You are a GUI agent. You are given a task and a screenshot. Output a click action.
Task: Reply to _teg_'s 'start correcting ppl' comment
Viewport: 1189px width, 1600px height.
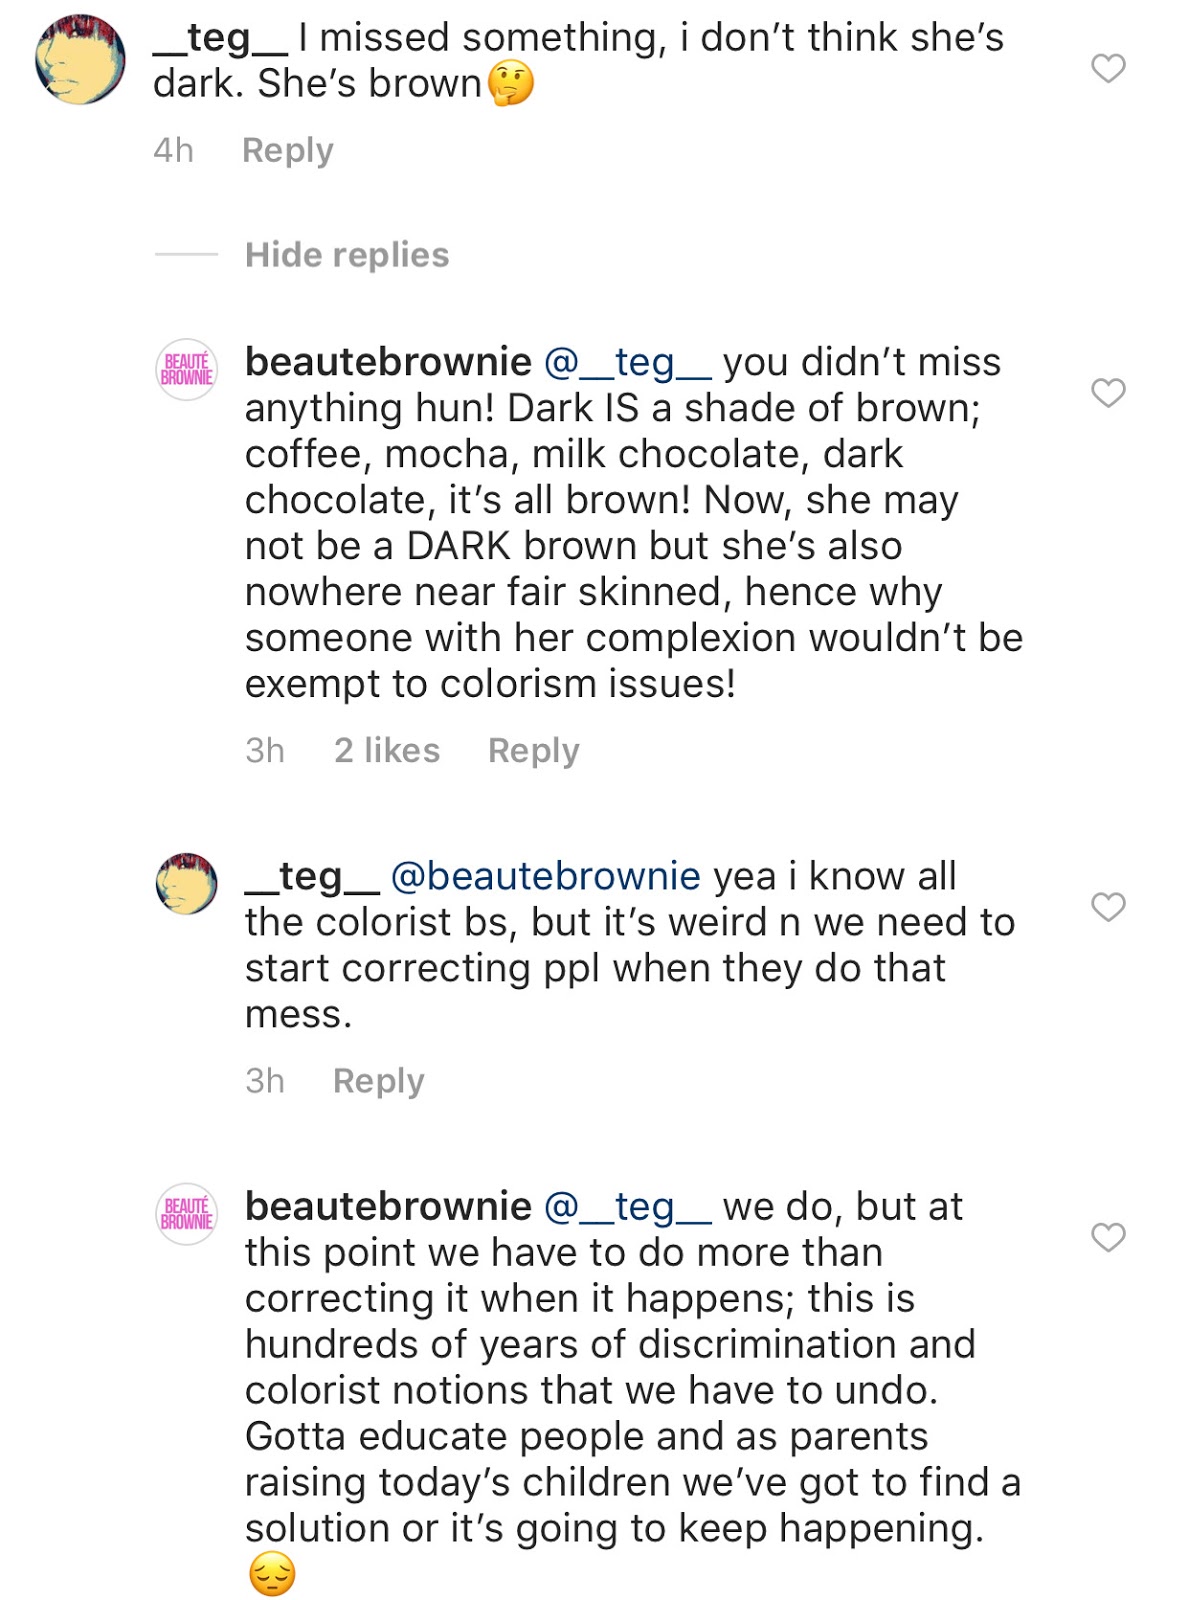(x=378, y=1080)
